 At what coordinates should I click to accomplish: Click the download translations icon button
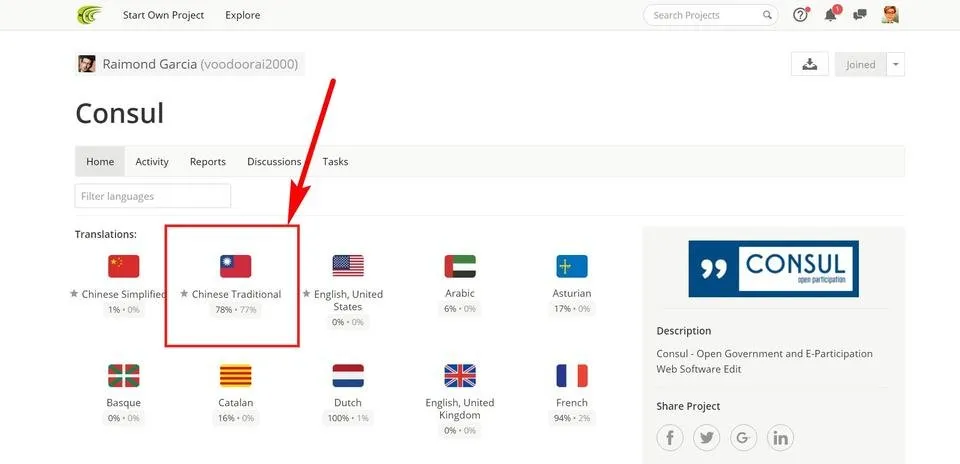(x=809, y=64)
